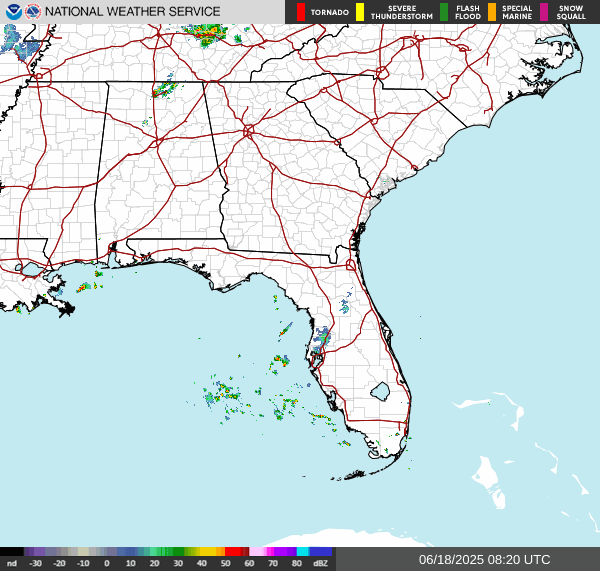Click the Tornado legend label
The height and width of the screenshot is (571, 600).
[x=329, y=13]
